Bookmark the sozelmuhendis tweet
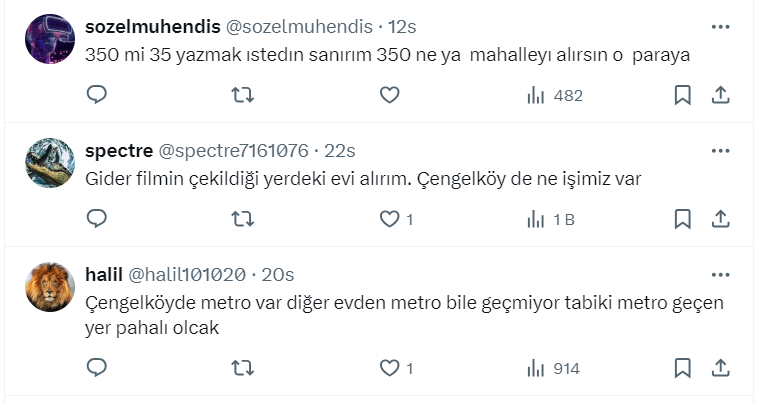The image size is (758, 403). [682, 95]
